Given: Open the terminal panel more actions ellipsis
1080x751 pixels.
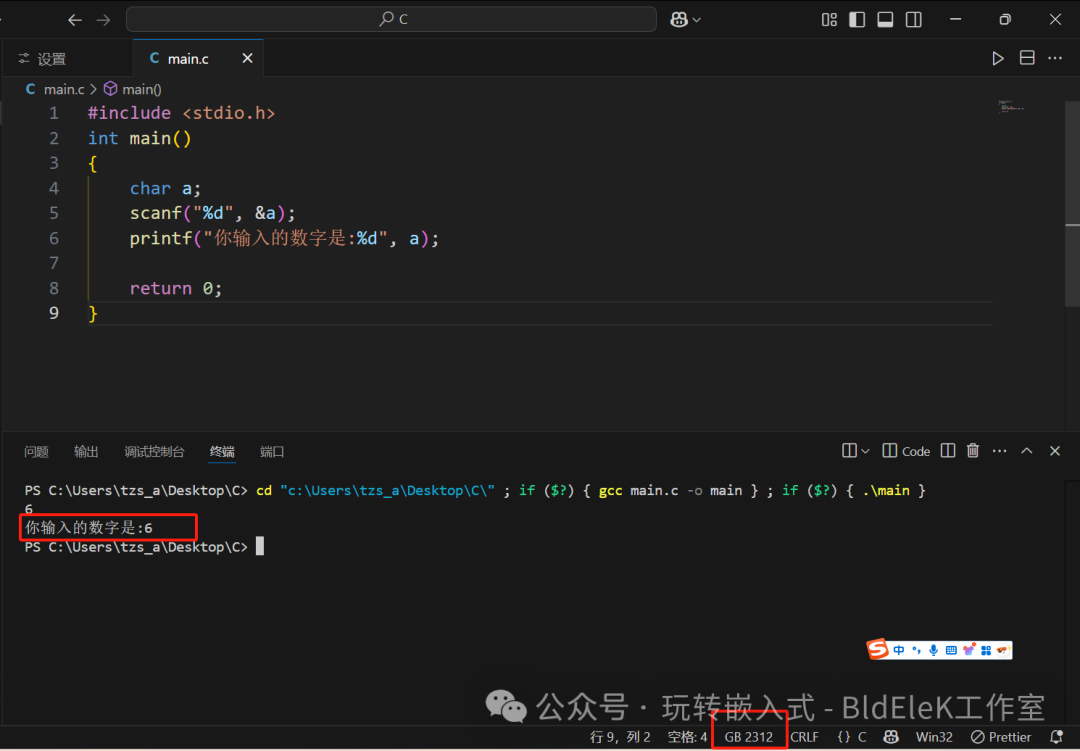Looking at the screenshot, I should point(999,451).
